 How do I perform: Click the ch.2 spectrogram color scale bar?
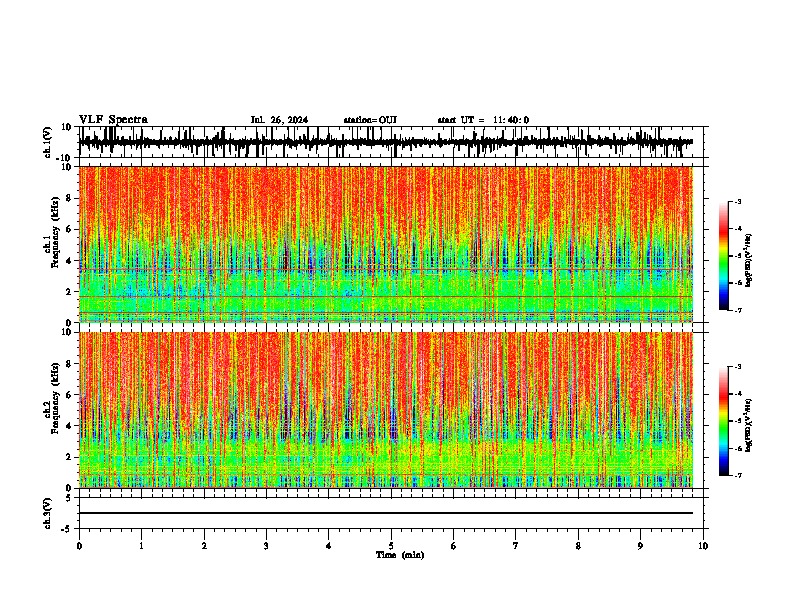[724, 421]
